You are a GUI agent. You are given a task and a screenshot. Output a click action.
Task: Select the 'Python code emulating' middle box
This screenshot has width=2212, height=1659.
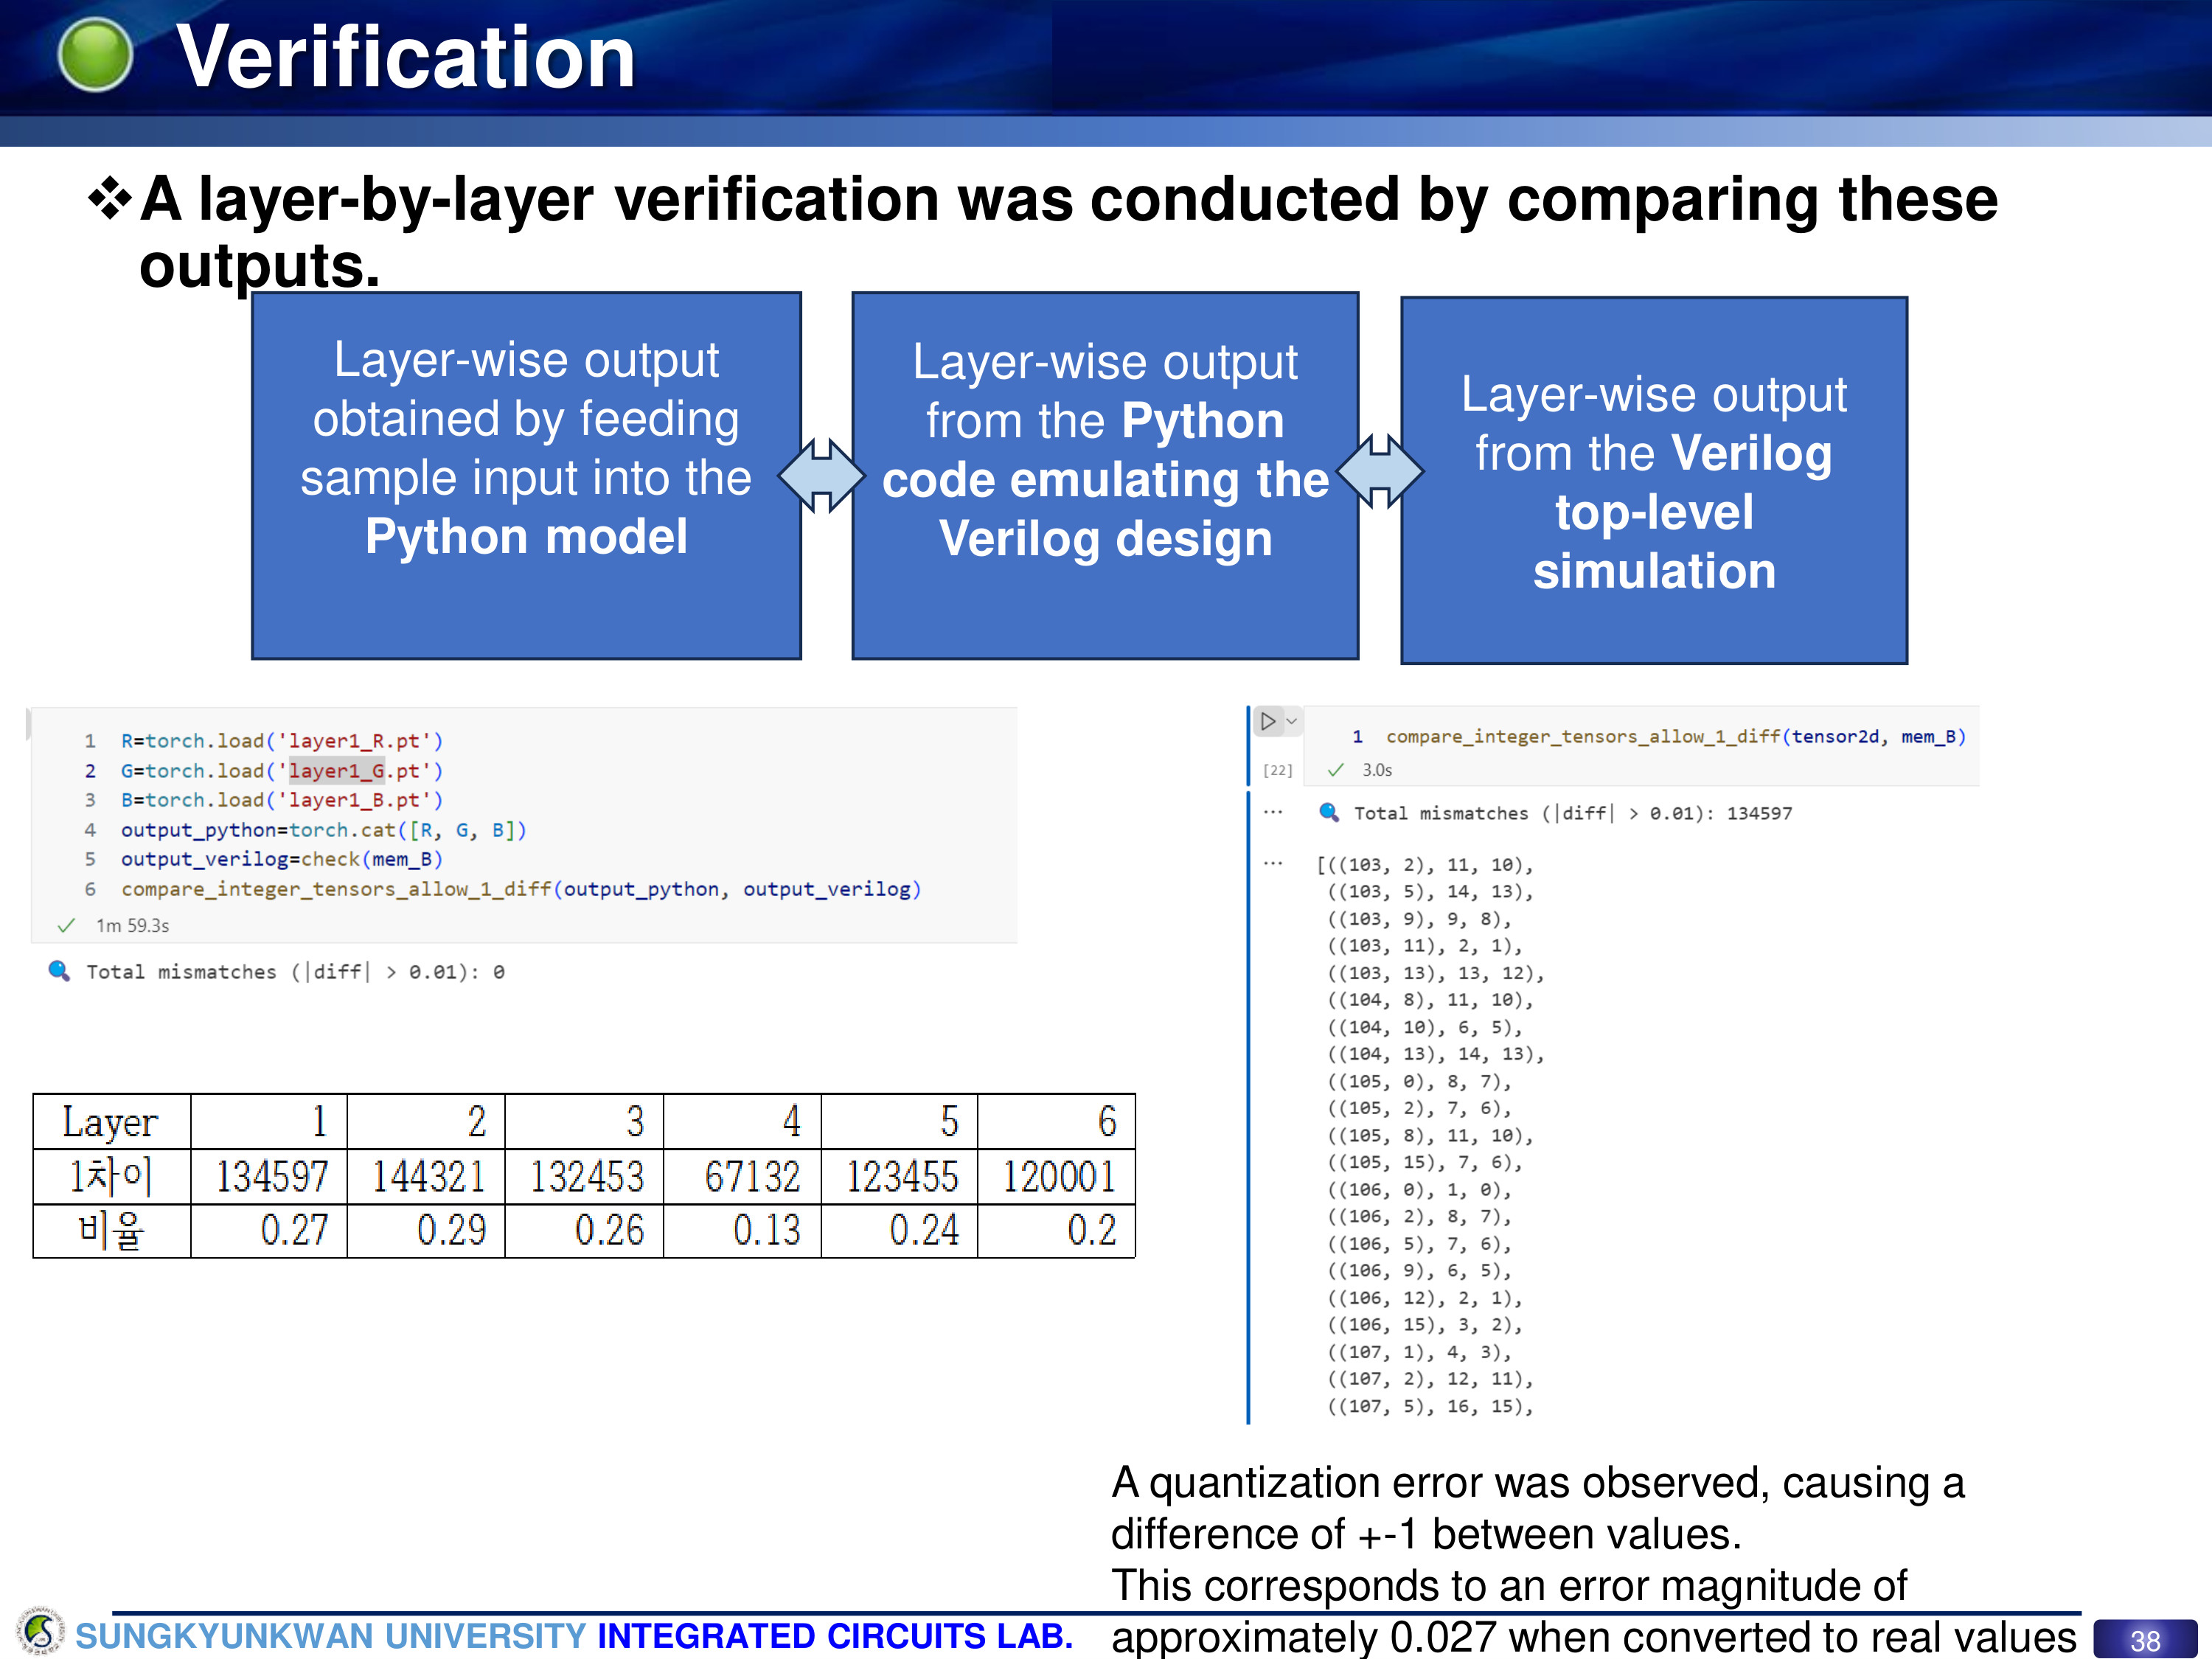[x=1105, y=476]
